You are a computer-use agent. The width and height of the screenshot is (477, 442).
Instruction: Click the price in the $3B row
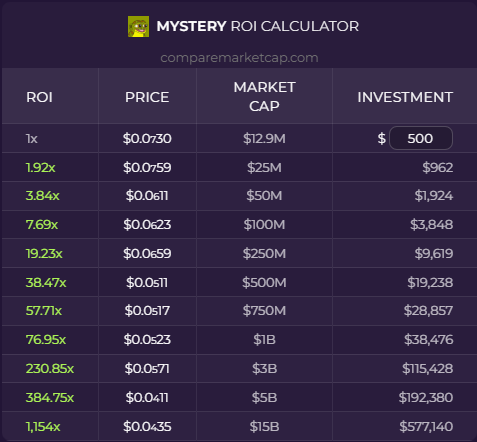[147, 369]
